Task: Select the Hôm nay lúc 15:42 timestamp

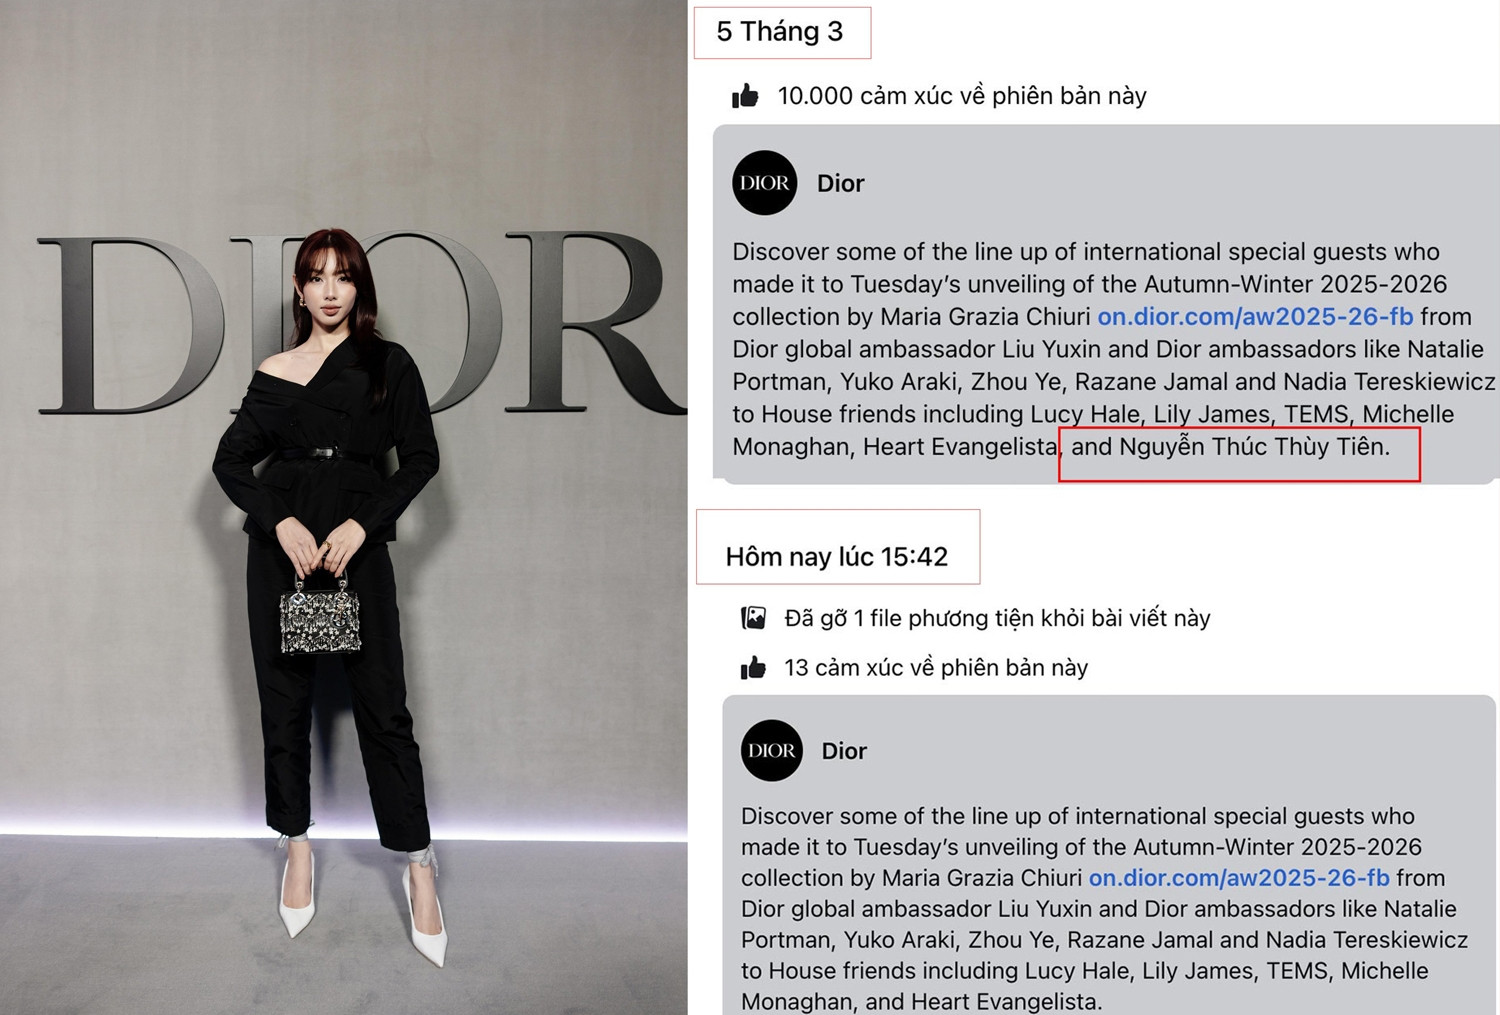Action: click(837, 557)
